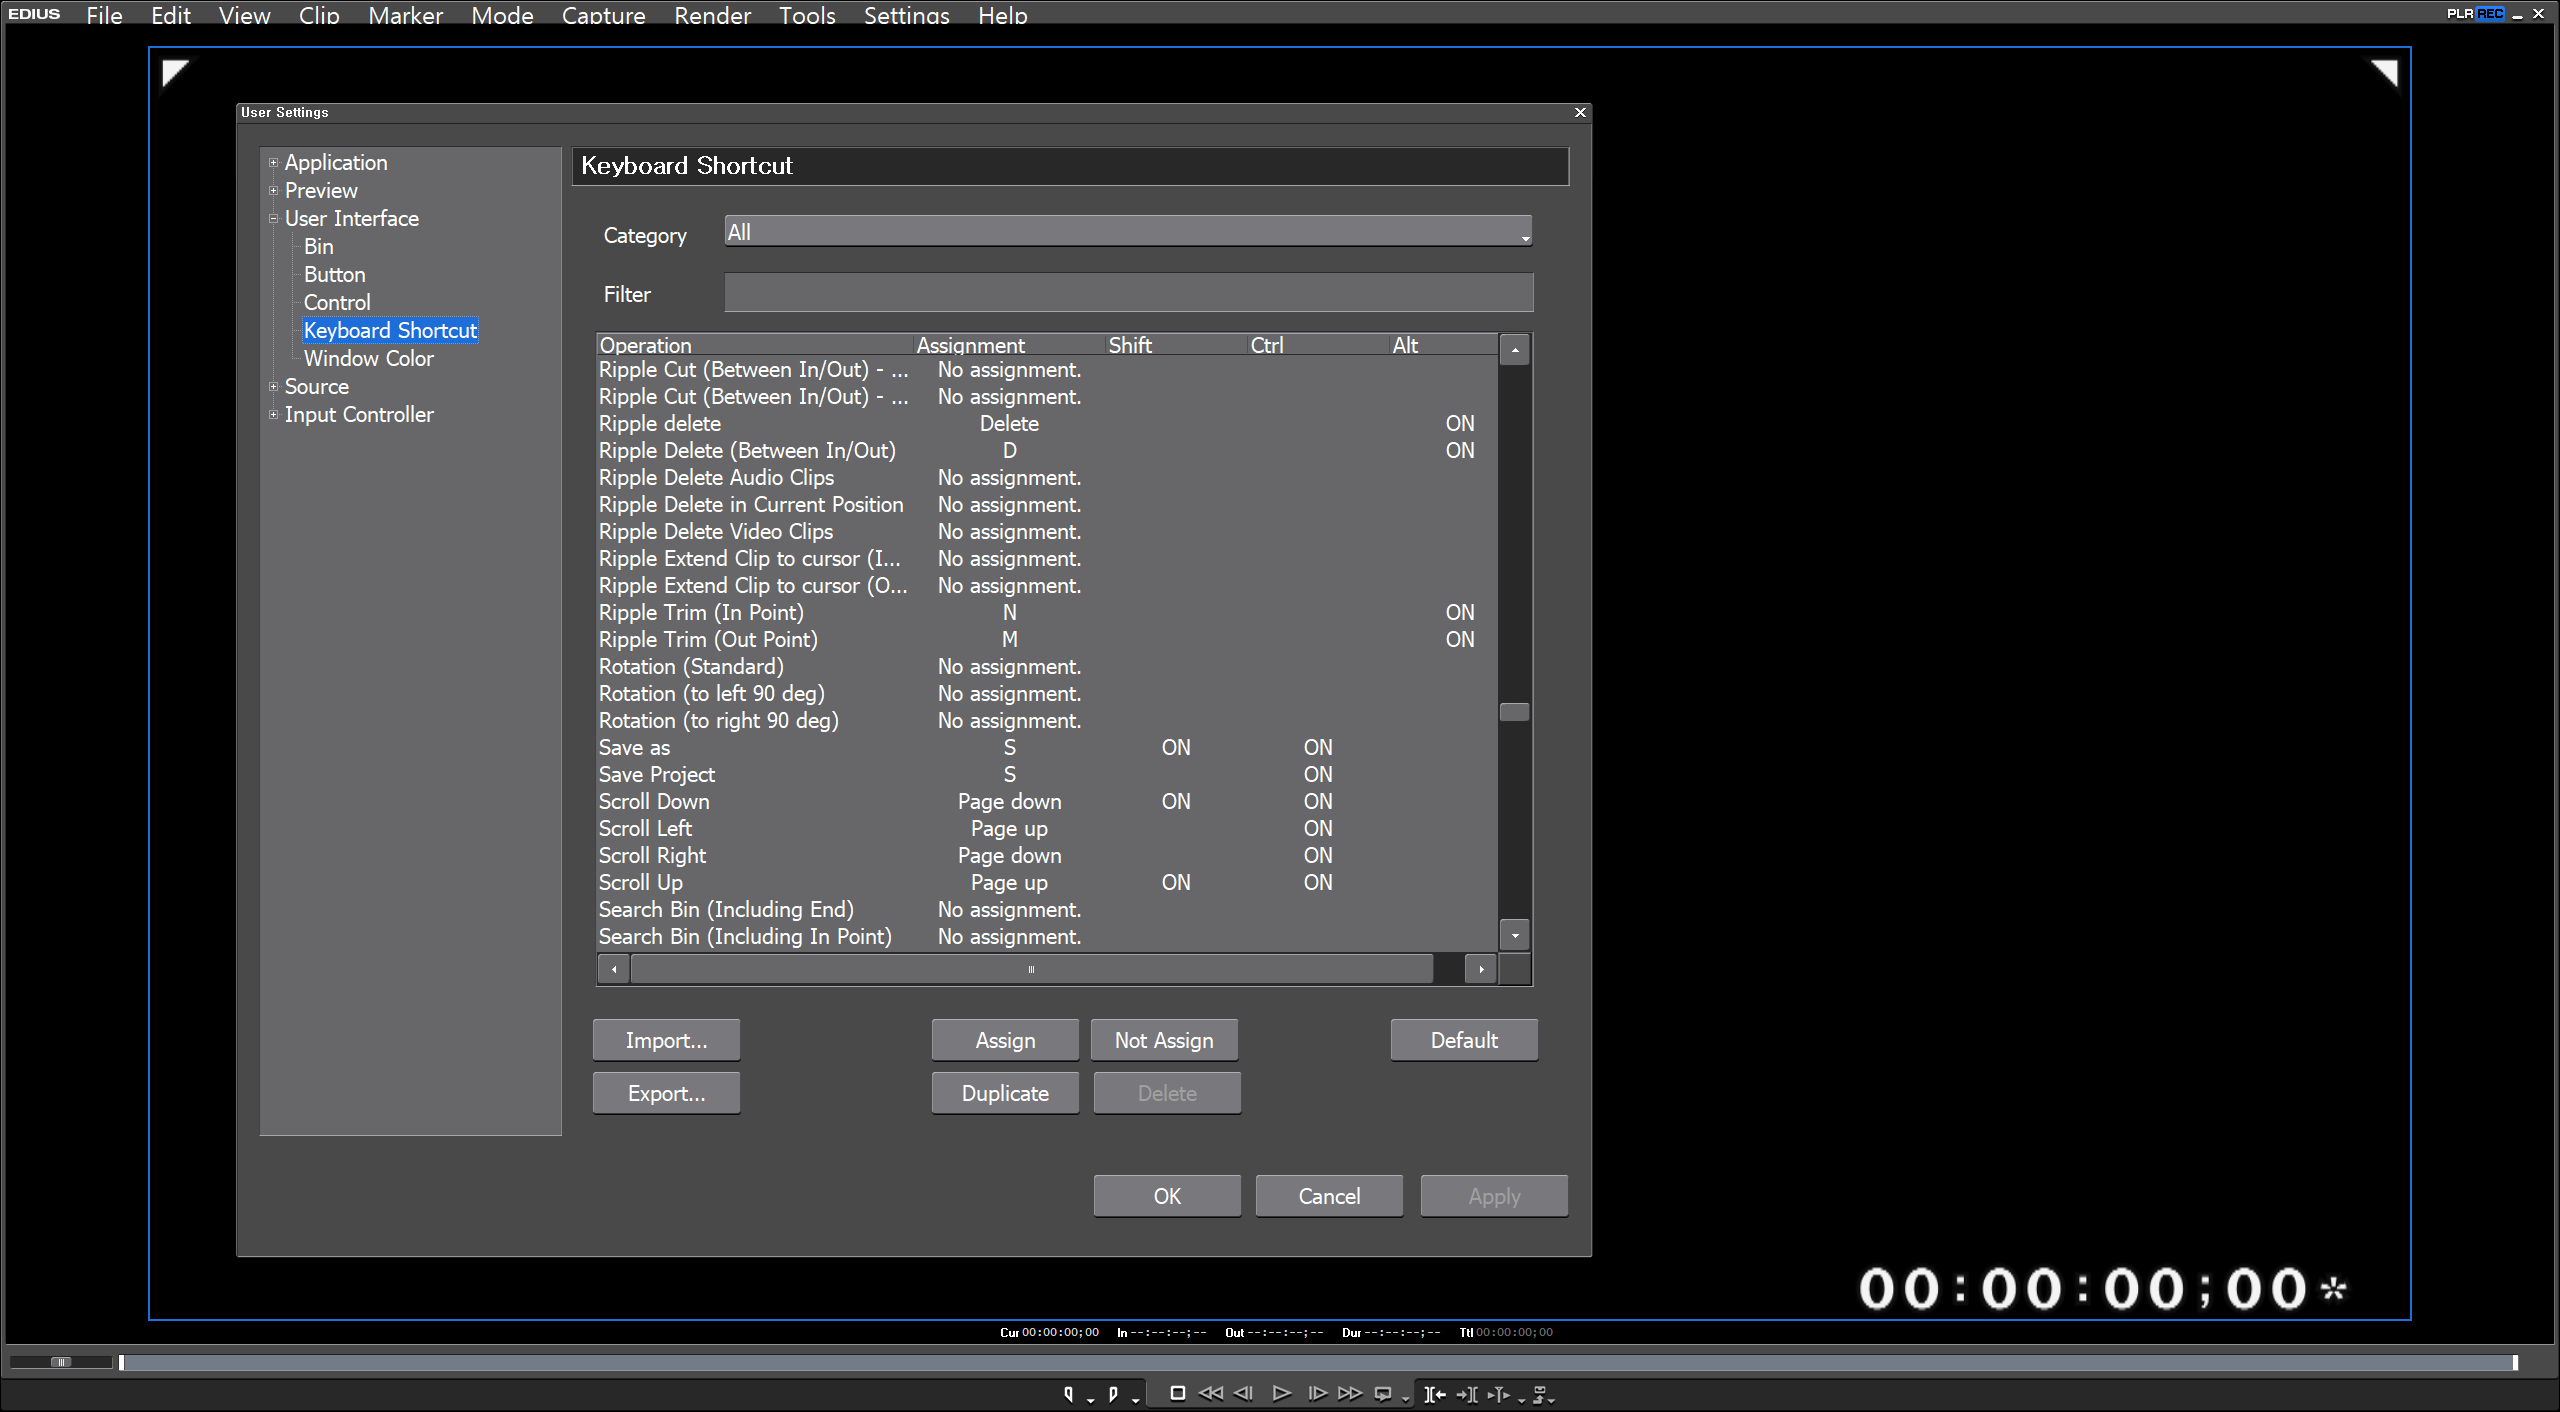Switch to REC mode indicator
This screenshot has width=2560, height=1412.
tap(2490, 13)
